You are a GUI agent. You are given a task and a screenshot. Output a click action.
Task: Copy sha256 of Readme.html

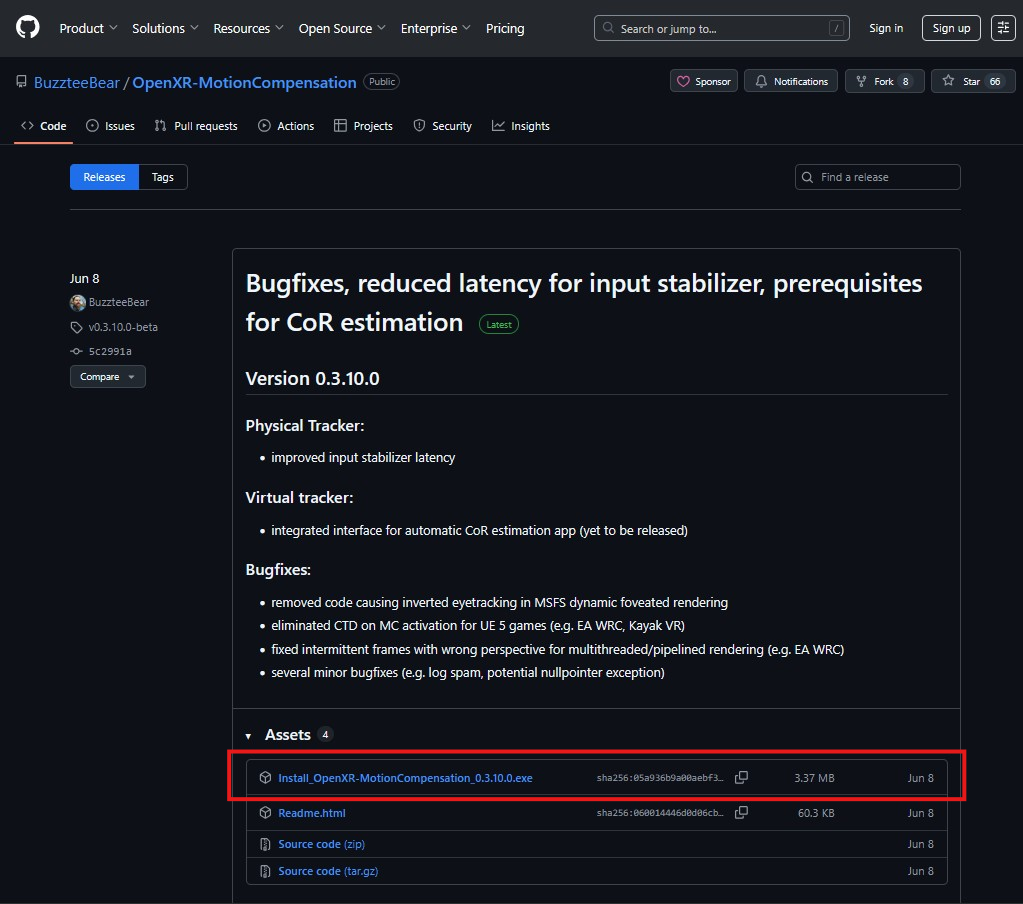click(x=741, y=813)
